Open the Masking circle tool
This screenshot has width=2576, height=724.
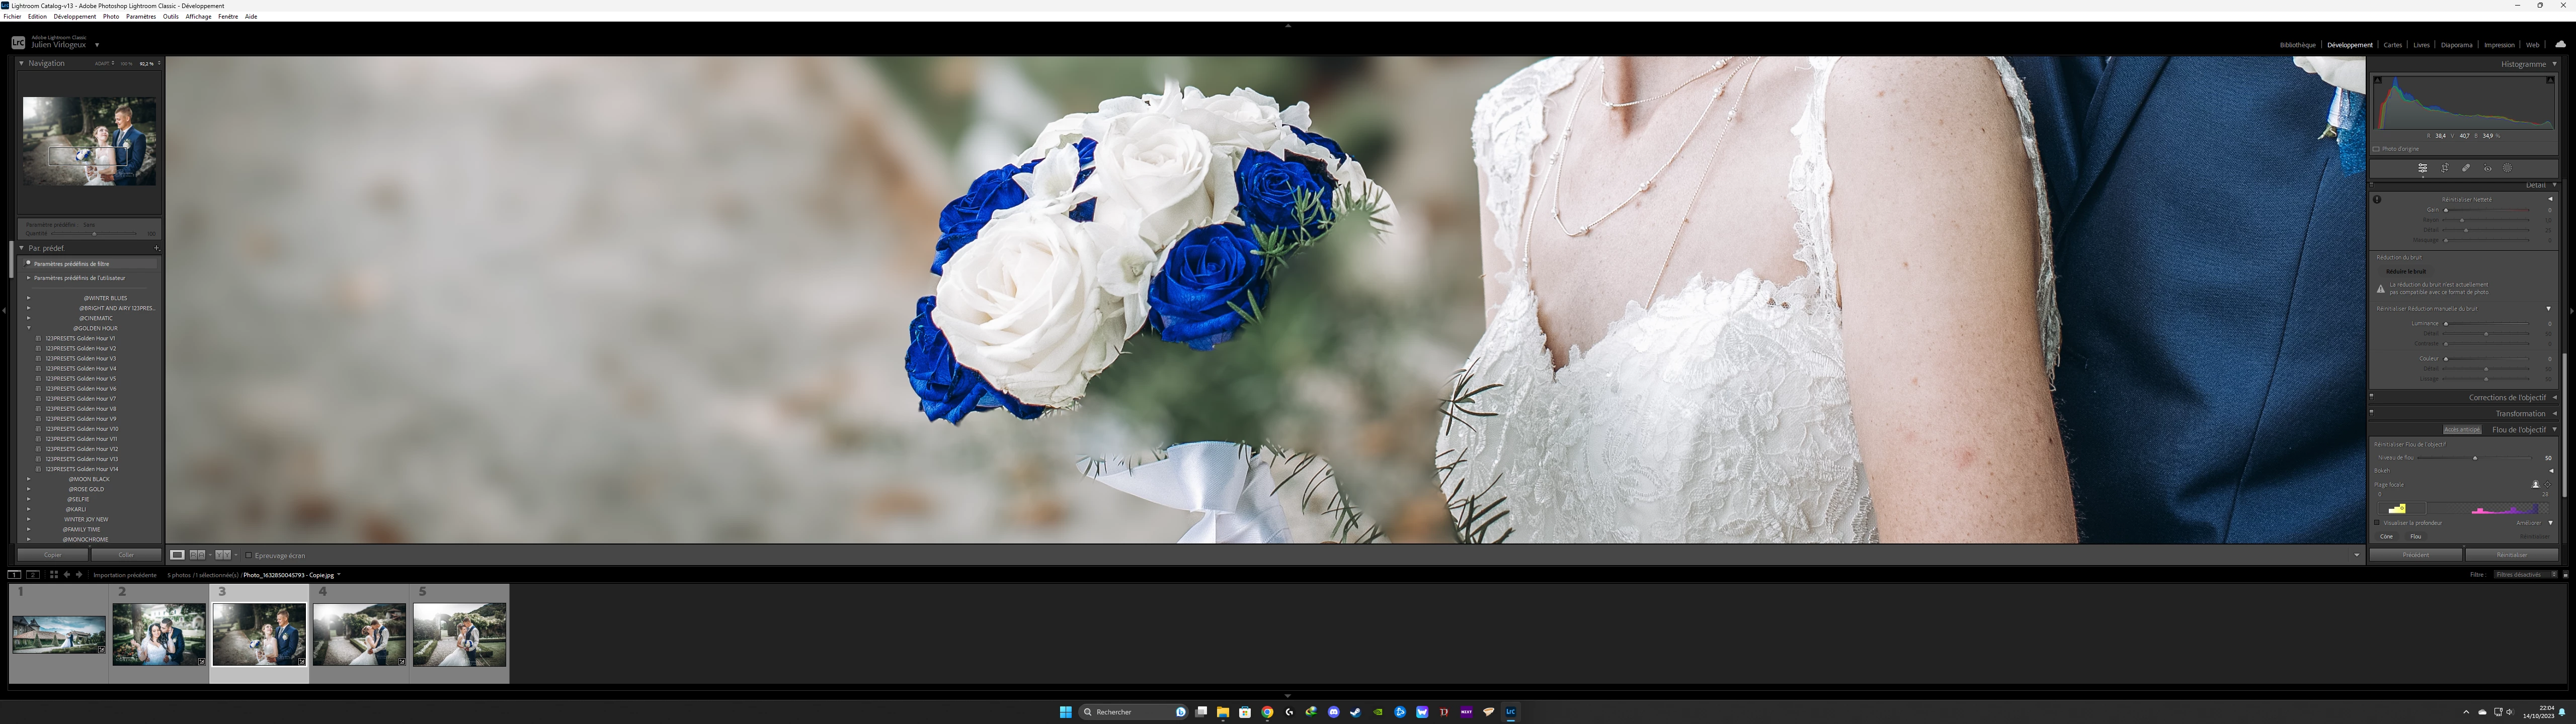click(x=2508, y=168)
